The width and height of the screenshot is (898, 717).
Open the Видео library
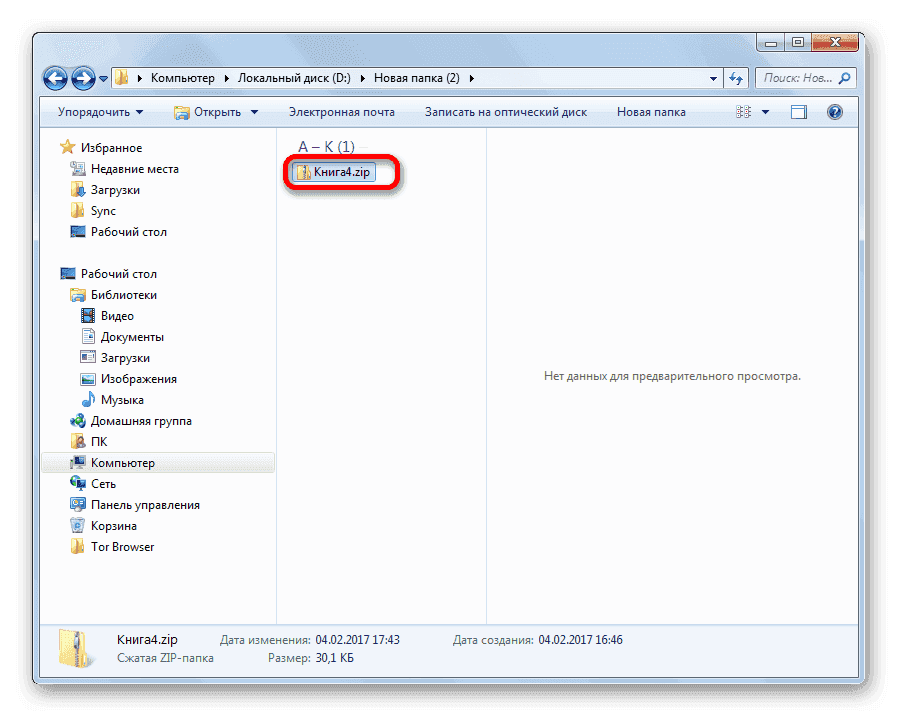[x=117, y=316]
